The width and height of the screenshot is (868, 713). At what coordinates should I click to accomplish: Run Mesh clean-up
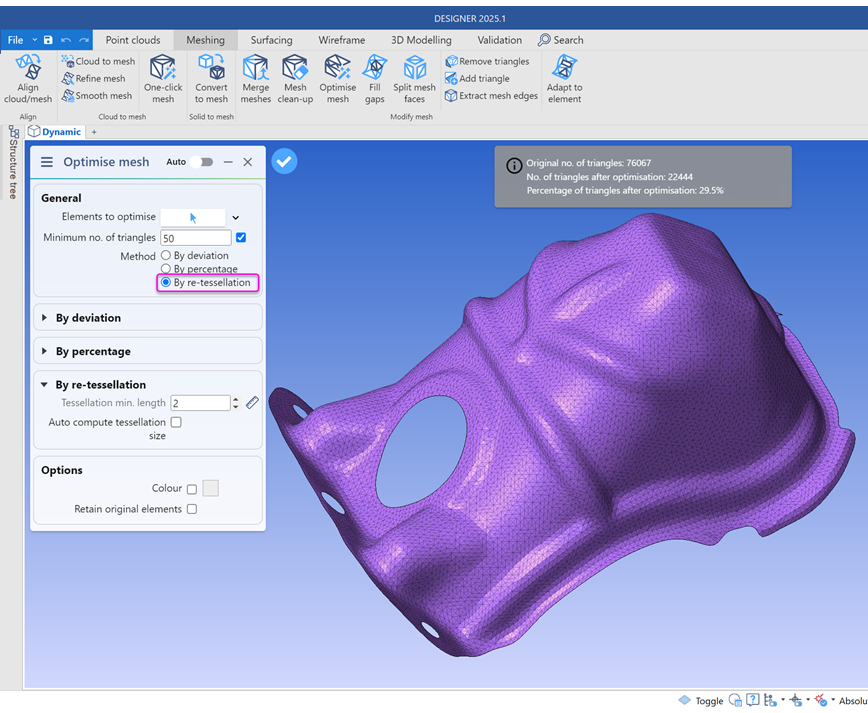pos(295,79)
